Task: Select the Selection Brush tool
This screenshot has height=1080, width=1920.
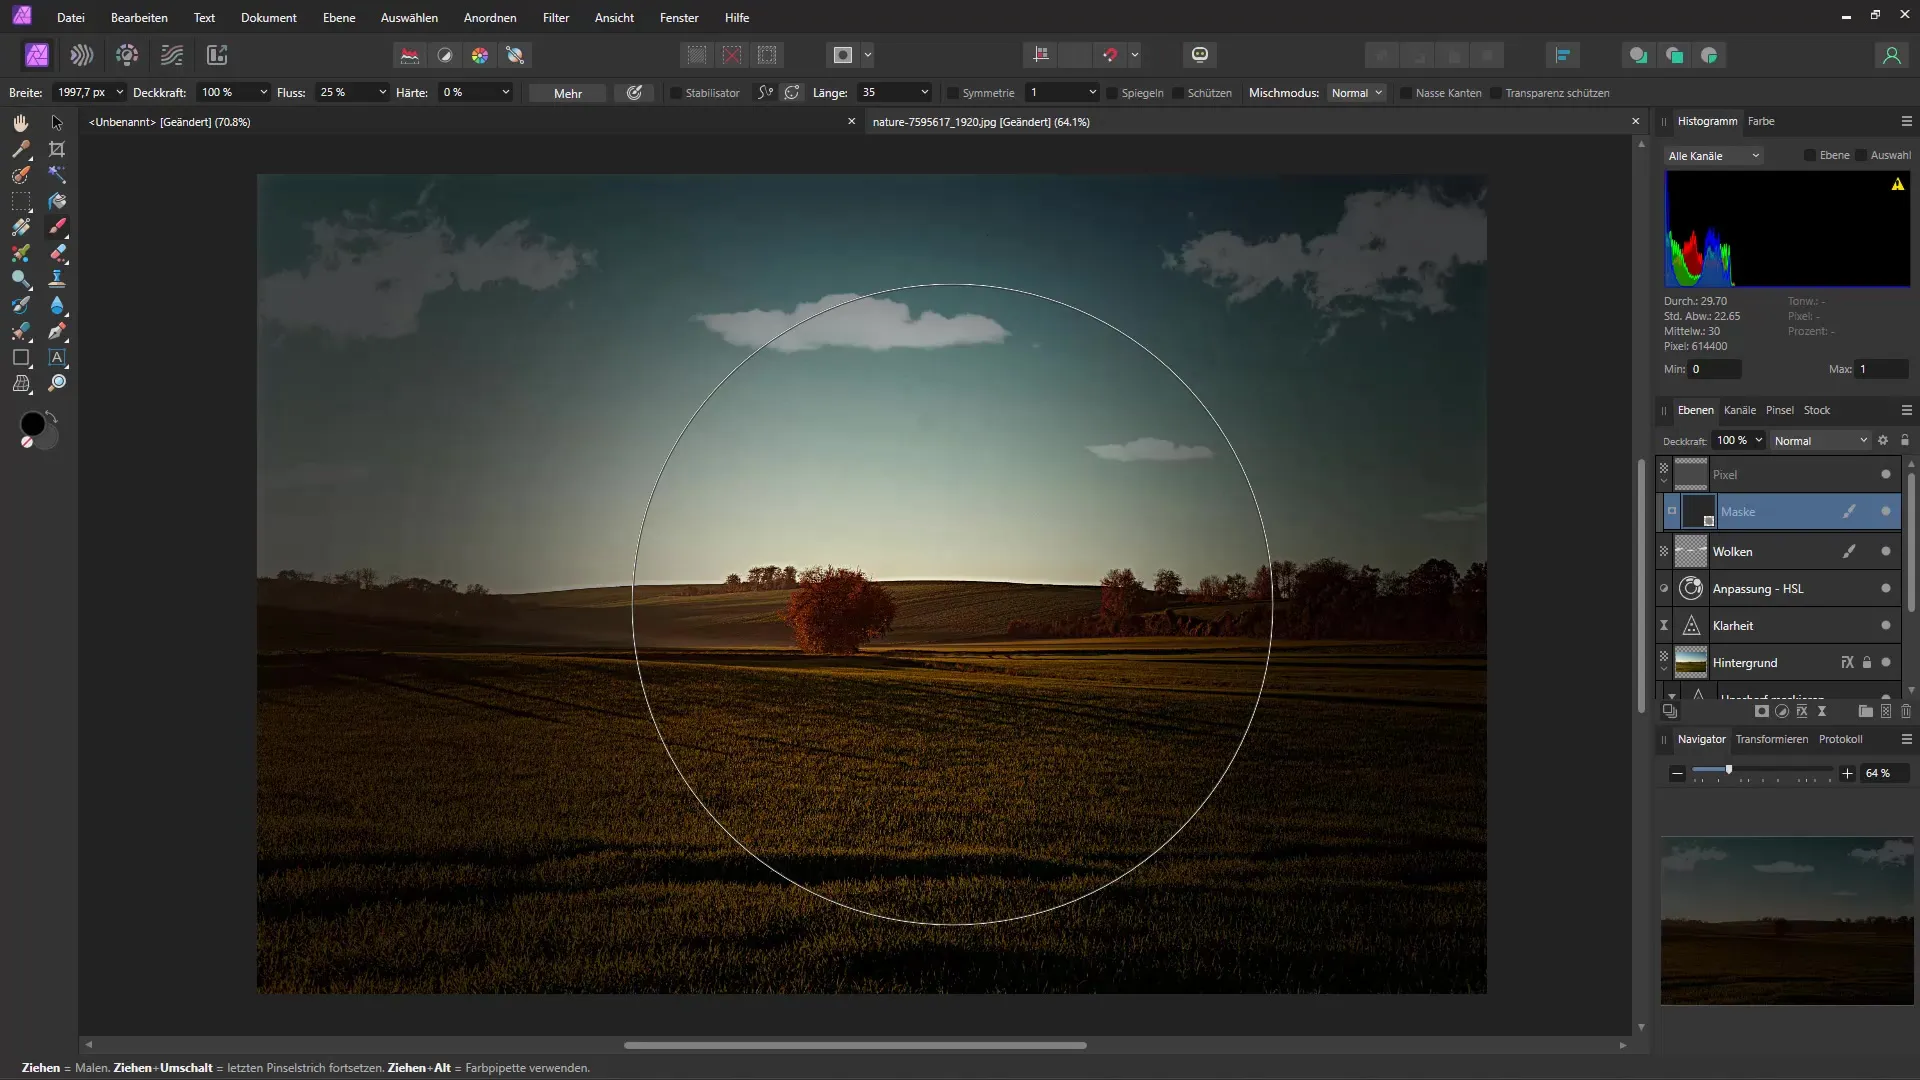Action: (21, 175)
